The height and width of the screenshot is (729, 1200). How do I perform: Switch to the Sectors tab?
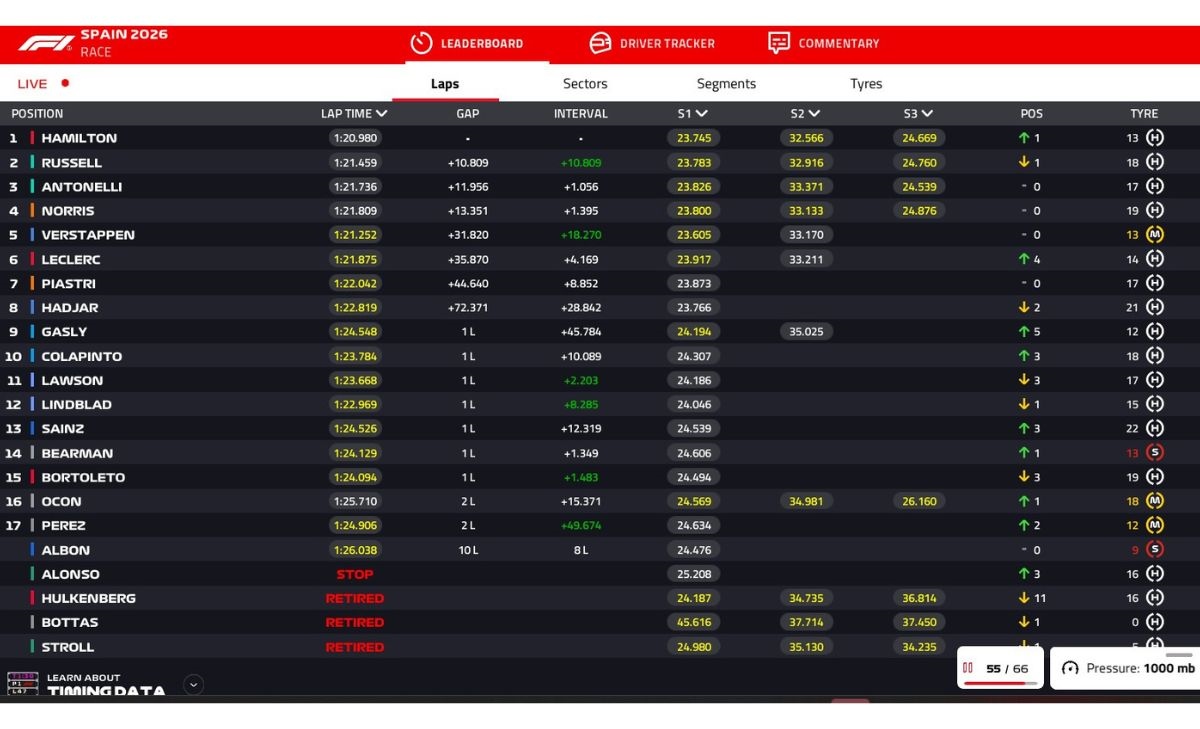[585, 84]
